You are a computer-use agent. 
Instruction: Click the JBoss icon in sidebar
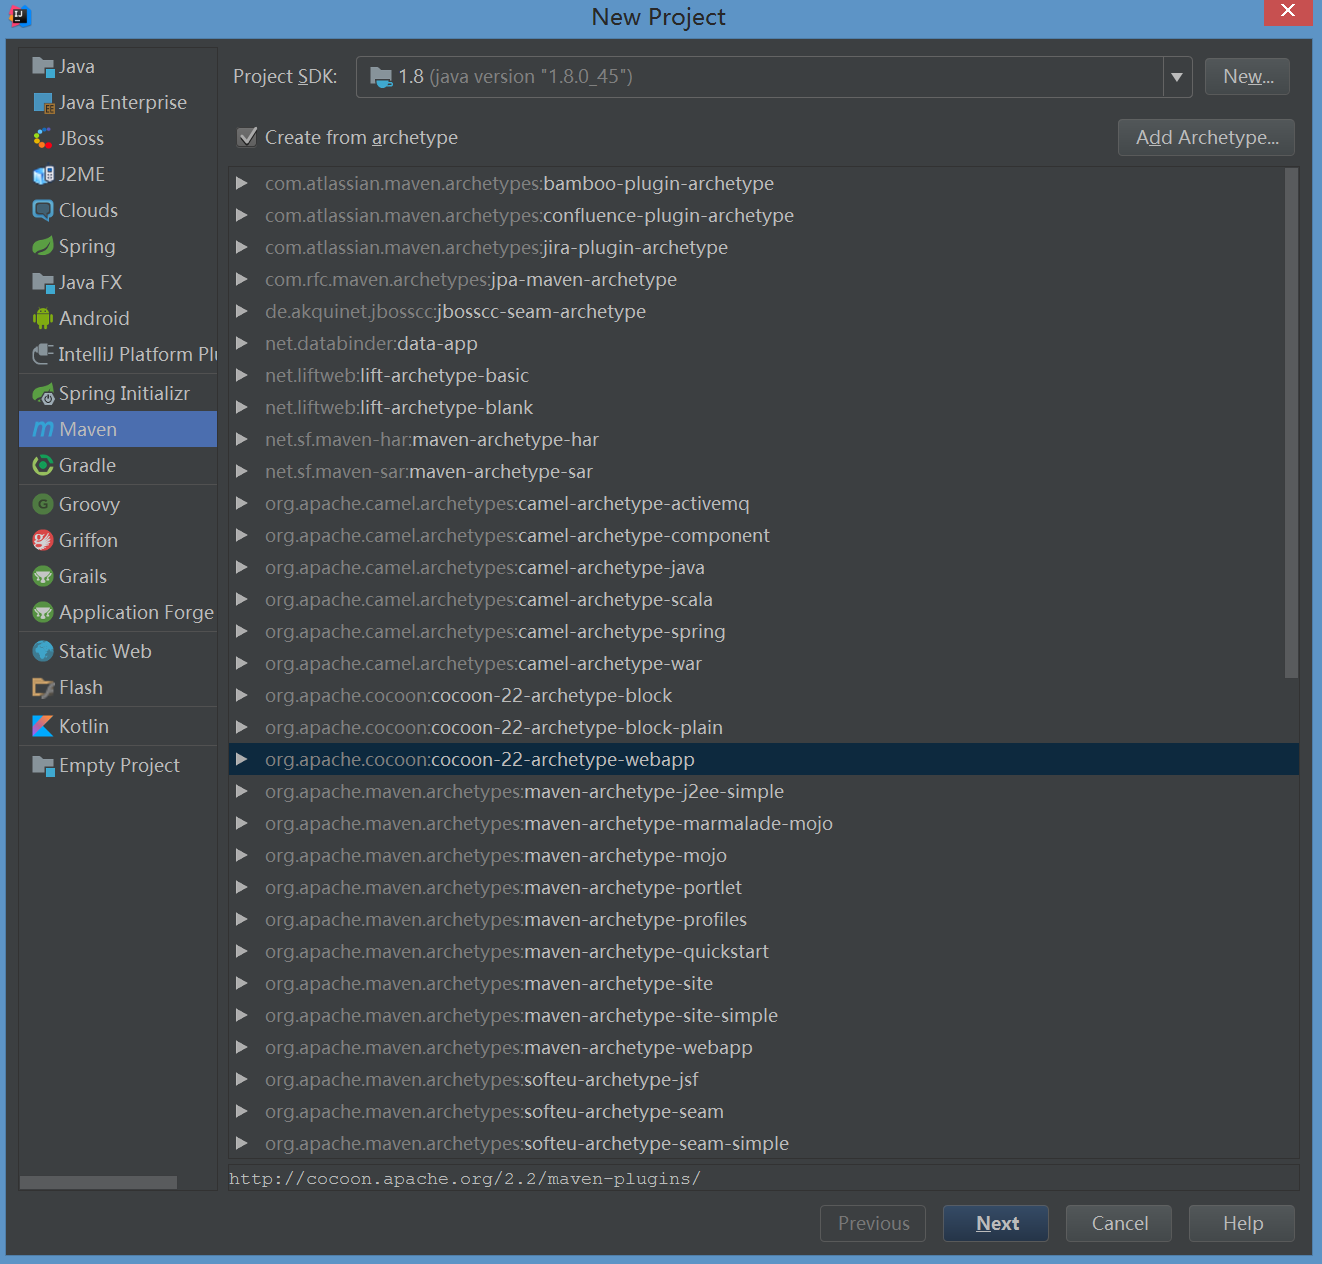point(43,139)
